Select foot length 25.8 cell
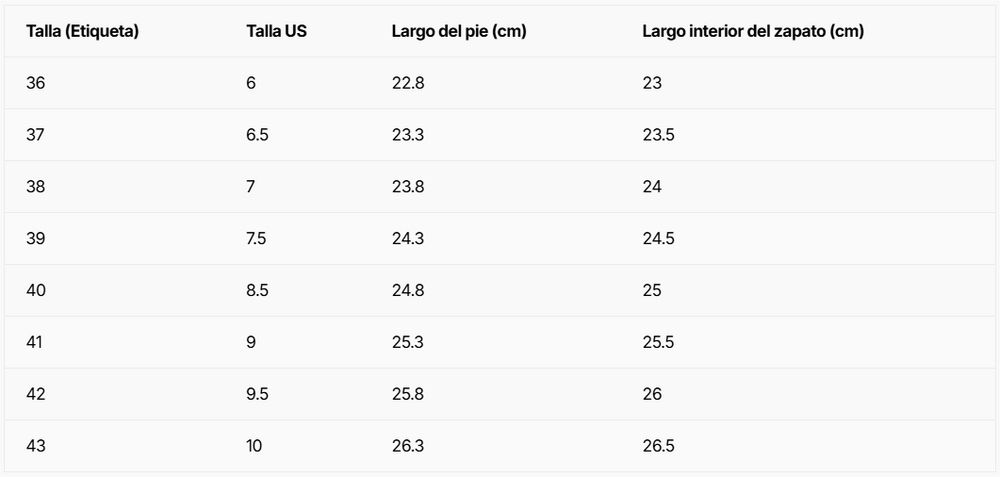The height and width of the screenshot is (477, 1000). point(408,394)
